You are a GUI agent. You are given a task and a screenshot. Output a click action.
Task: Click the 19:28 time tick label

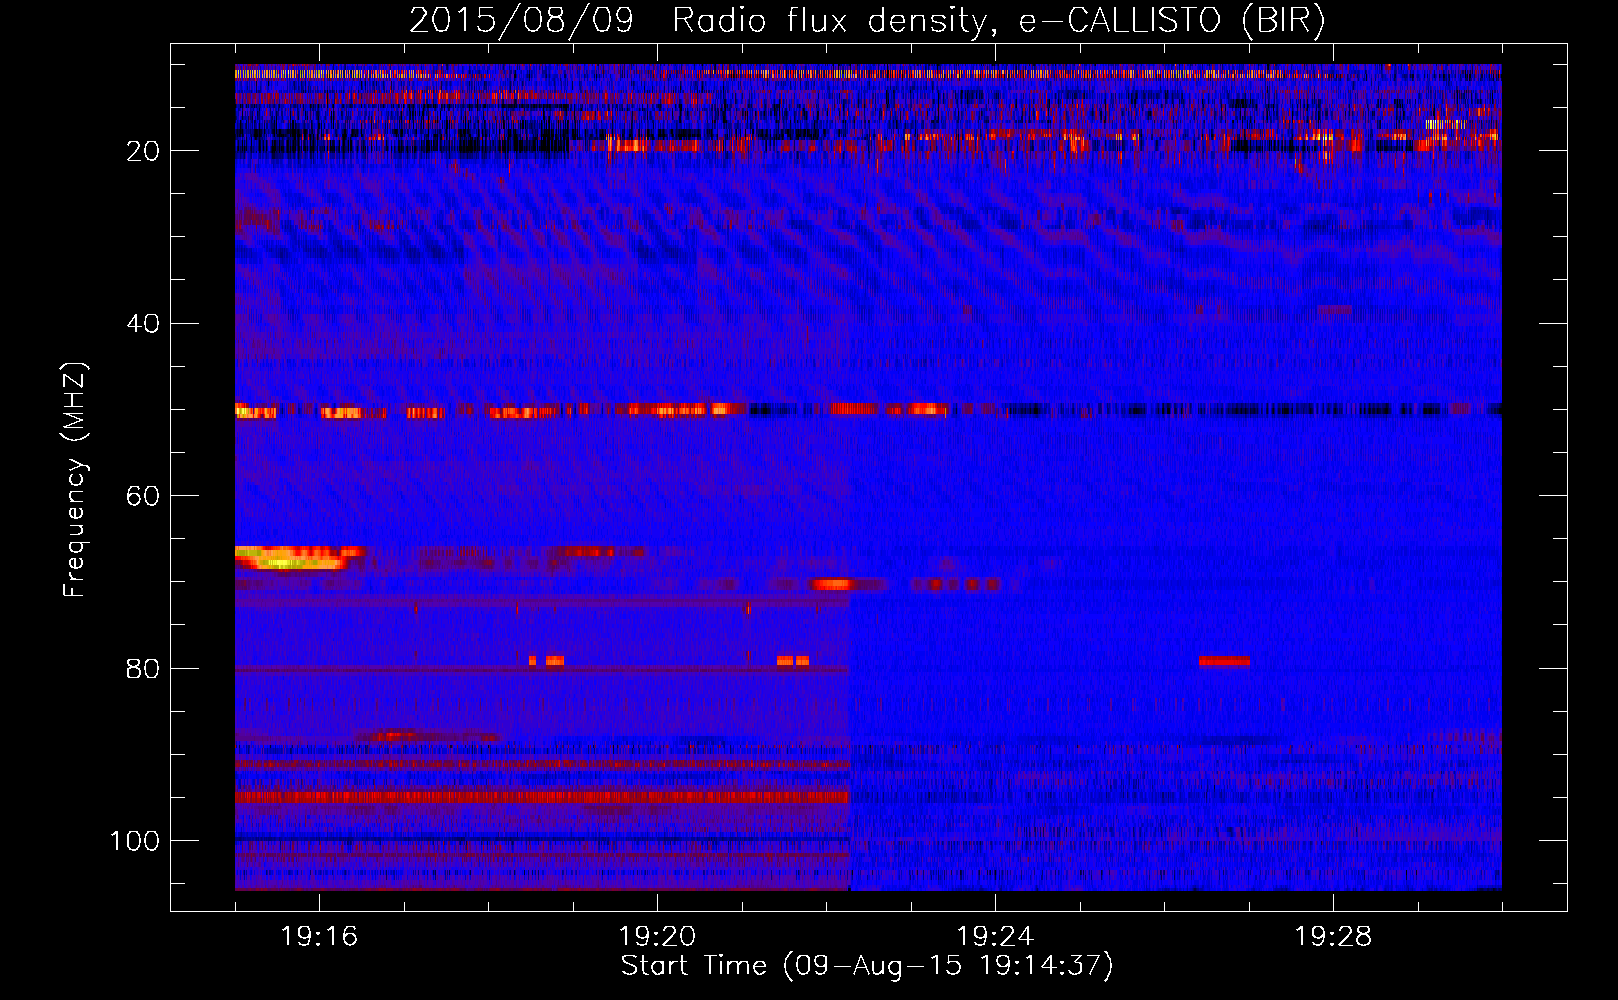coord(1333,937)
